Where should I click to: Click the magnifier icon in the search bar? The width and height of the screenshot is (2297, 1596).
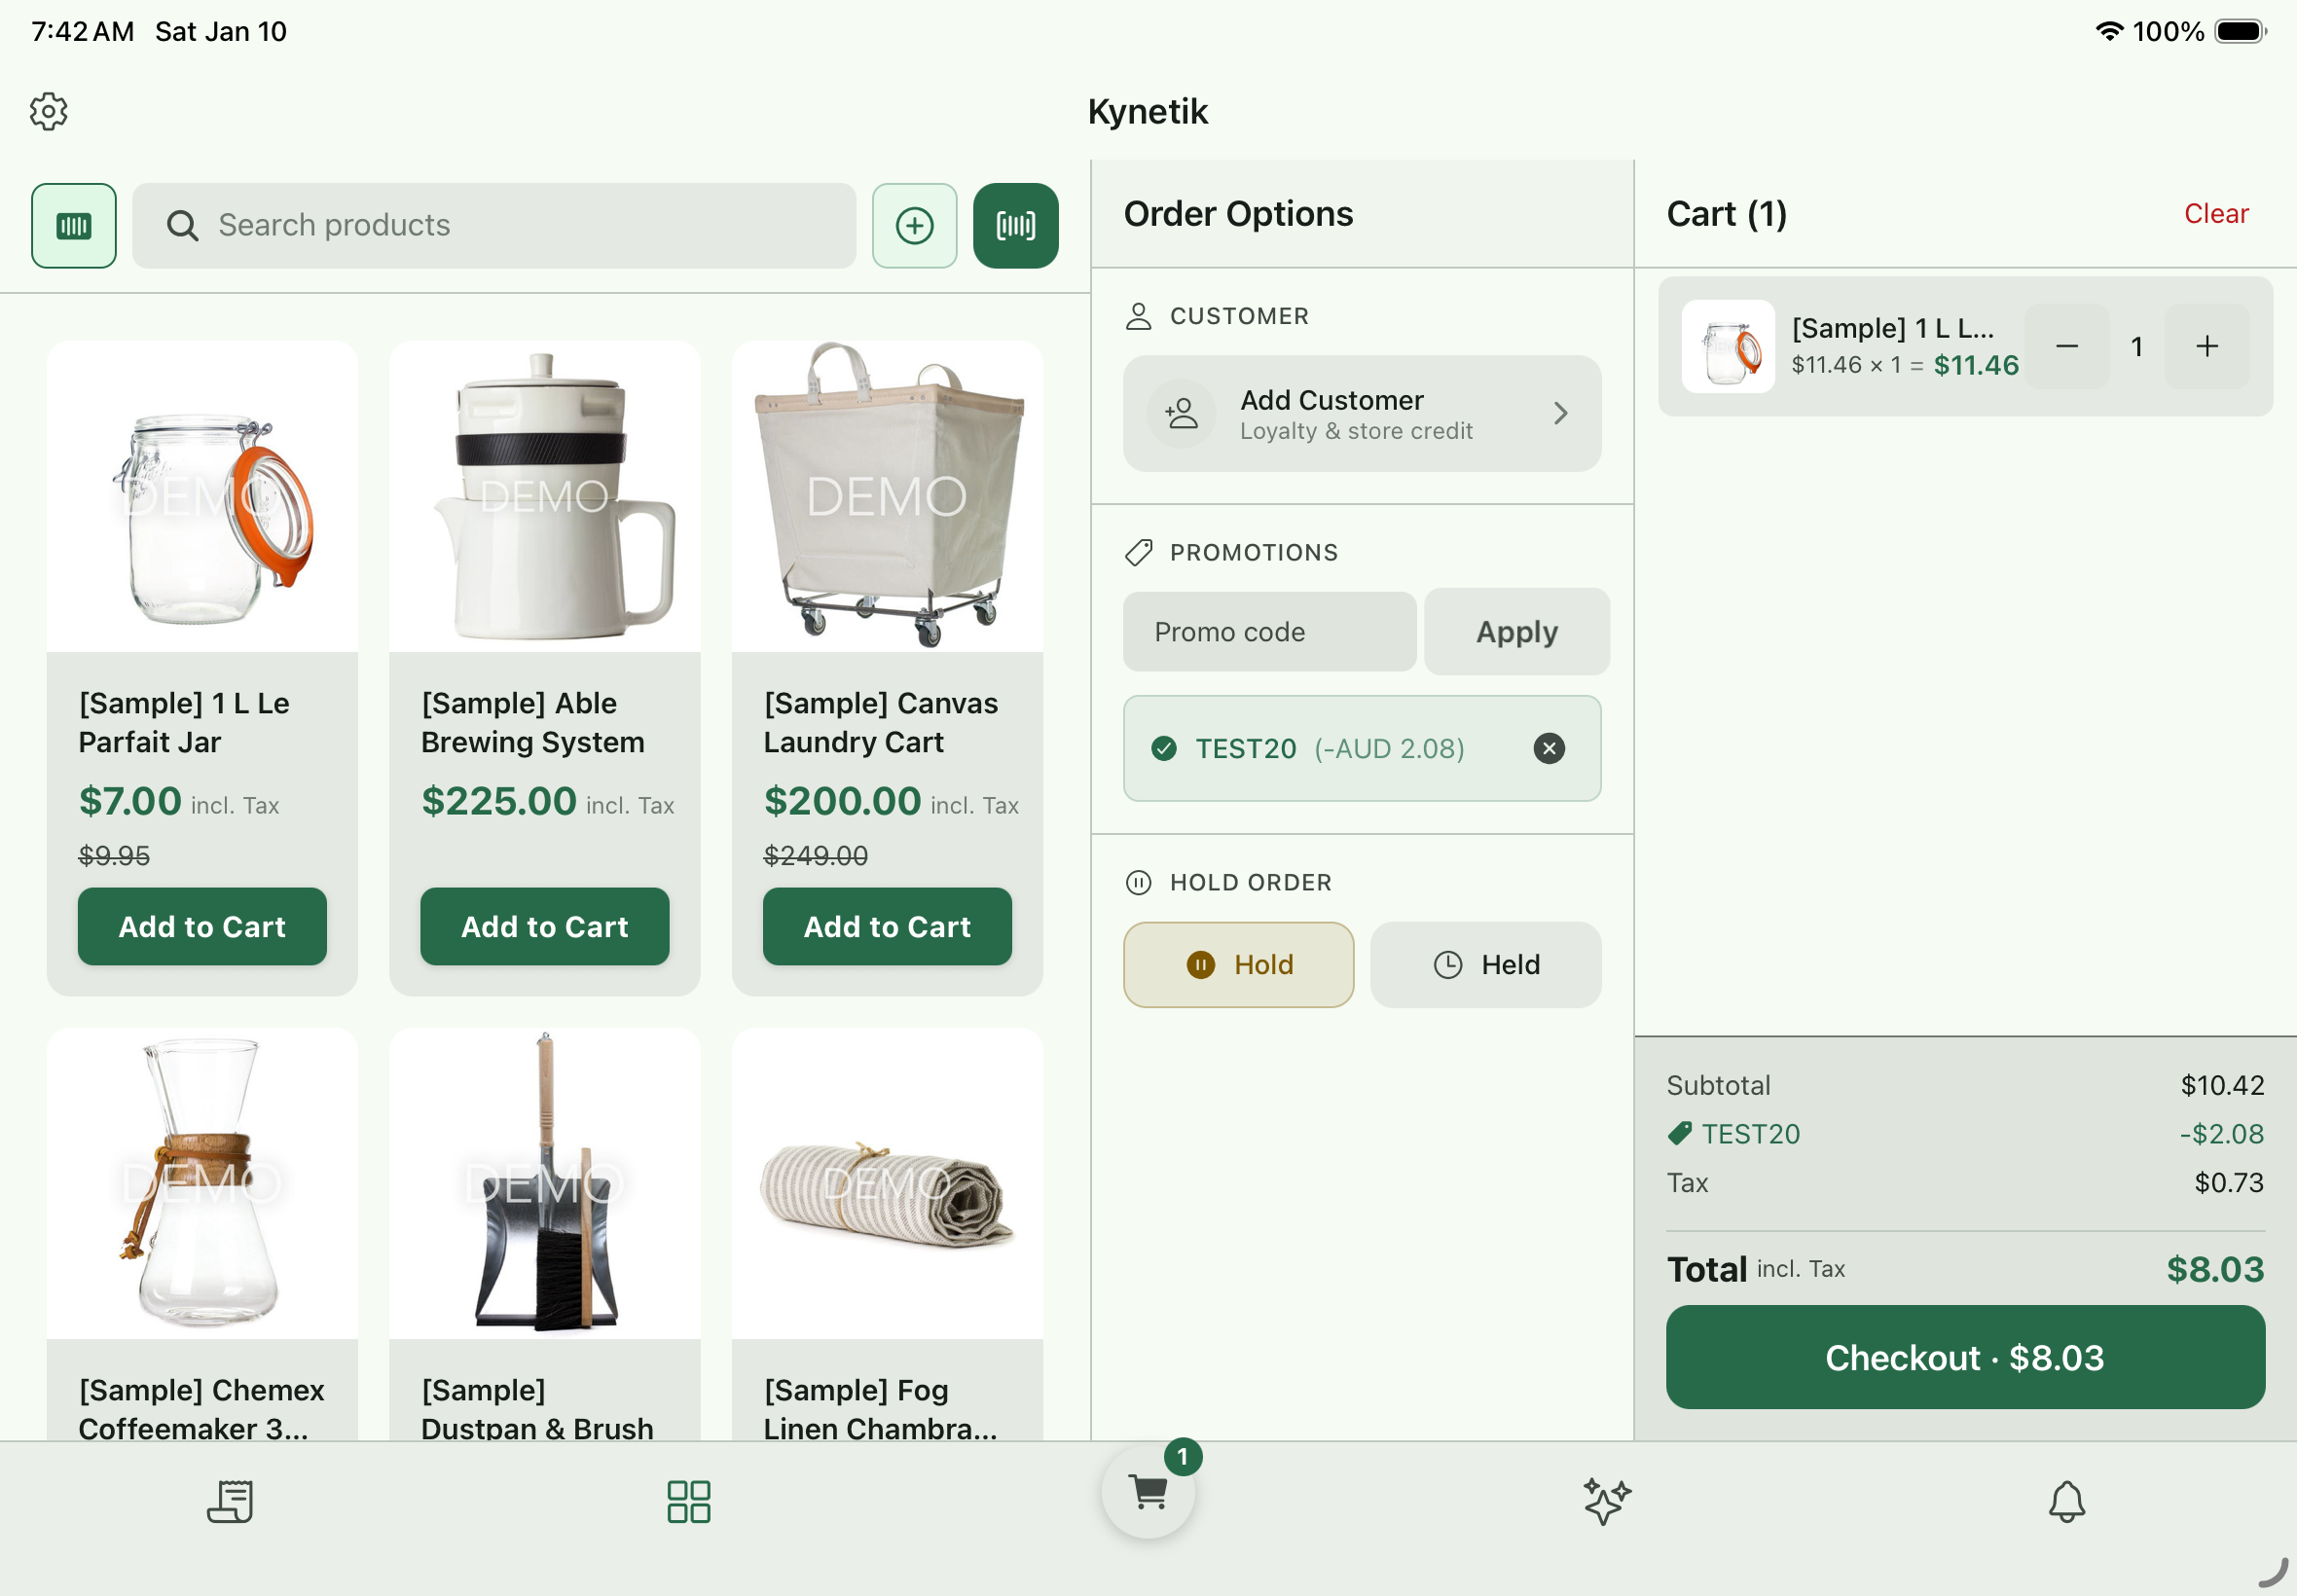click(182, 225)
